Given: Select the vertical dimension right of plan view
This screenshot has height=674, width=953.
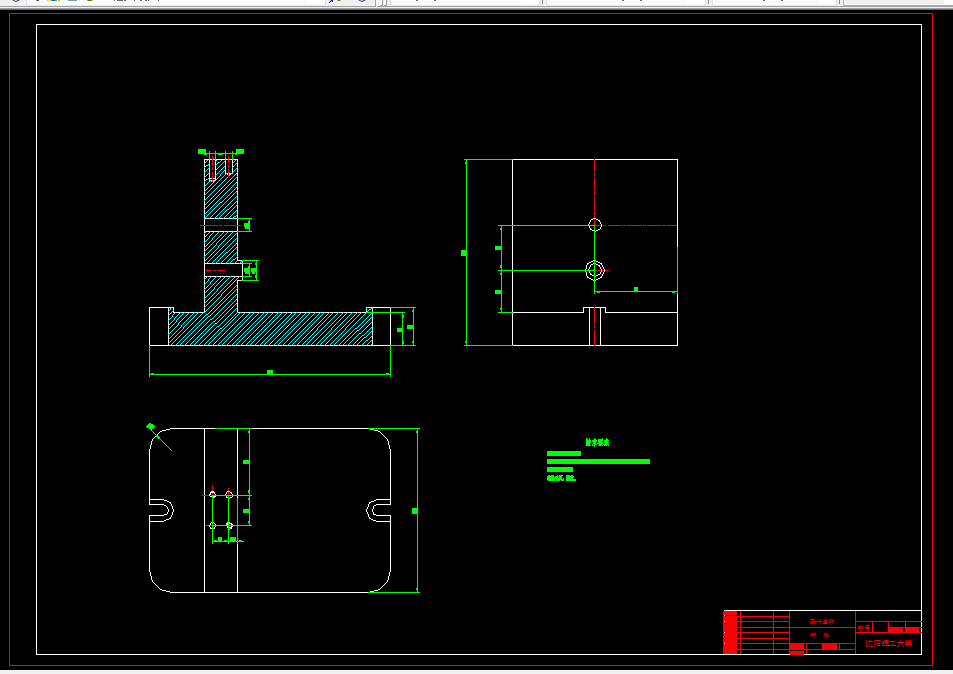Looking at the screenshot, I should tap(417, 511).
